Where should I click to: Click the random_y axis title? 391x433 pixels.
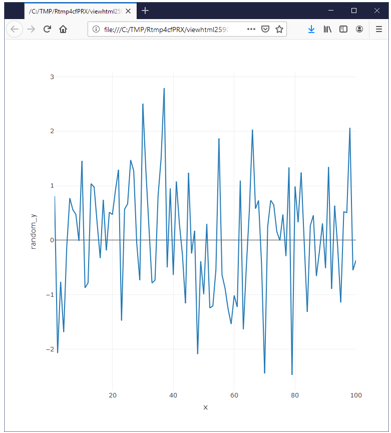34,232
